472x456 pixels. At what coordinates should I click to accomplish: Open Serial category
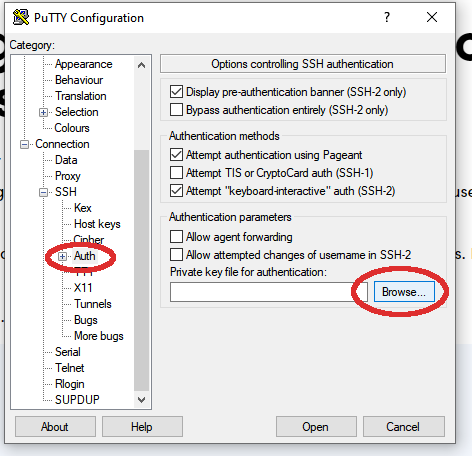coord(68,352)
